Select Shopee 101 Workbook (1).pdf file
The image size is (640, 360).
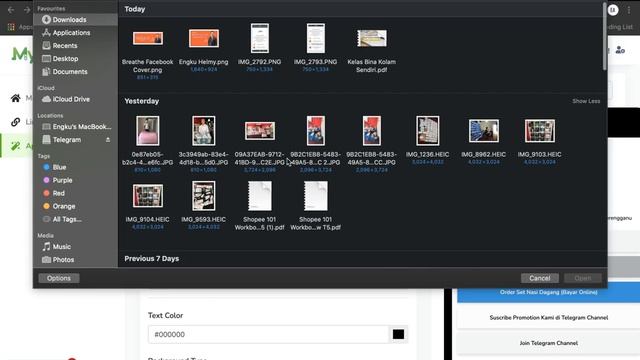(260, 196)
